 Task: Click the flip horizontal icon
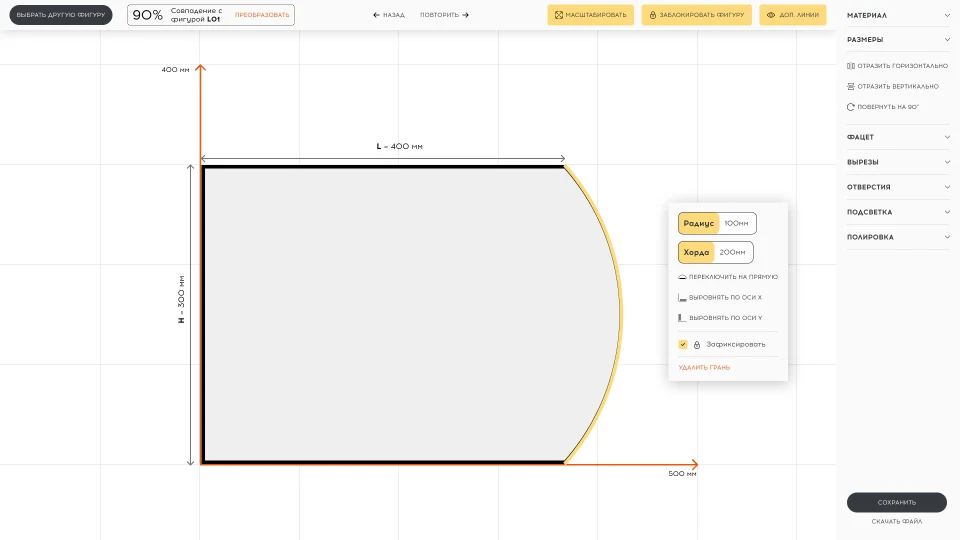[x=850, y=66]
